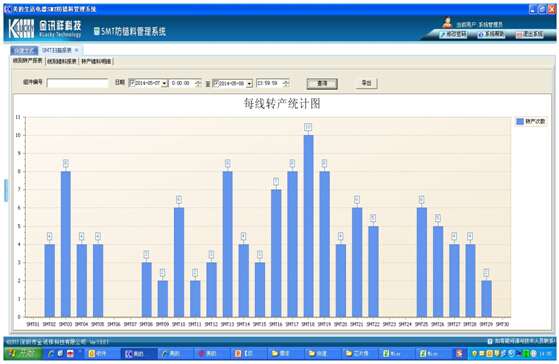The width and height of the screenshot is (559, 364).
Task: Switch to the shortcut tab
Action: (24, 51)
